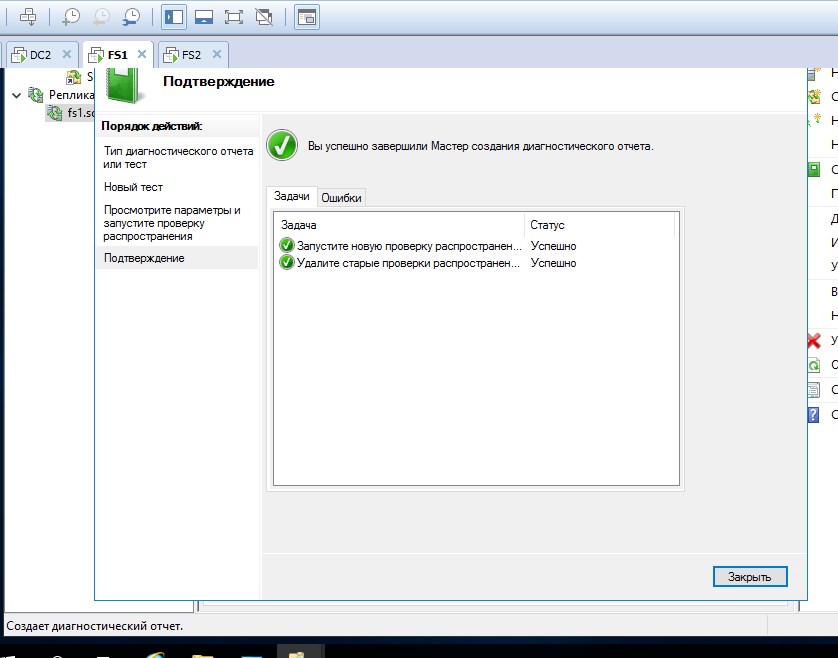Viewport: 838px width, 658px height.
Task: Click the Задача column header
Action: pos(399,225)
